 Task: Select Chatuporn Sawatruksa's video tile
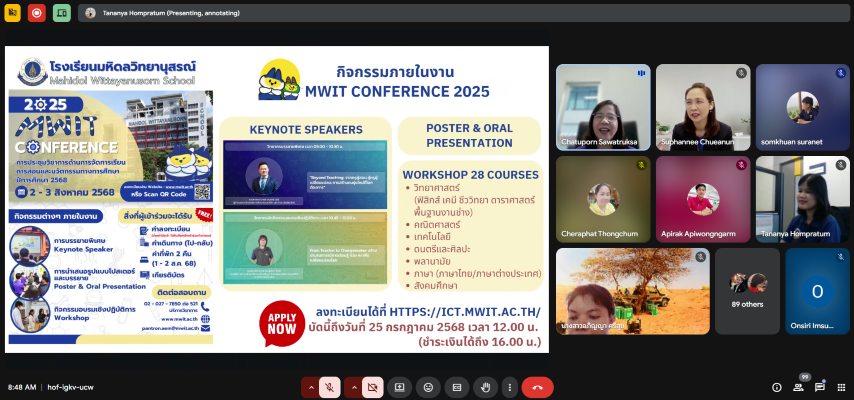point(603,107)
